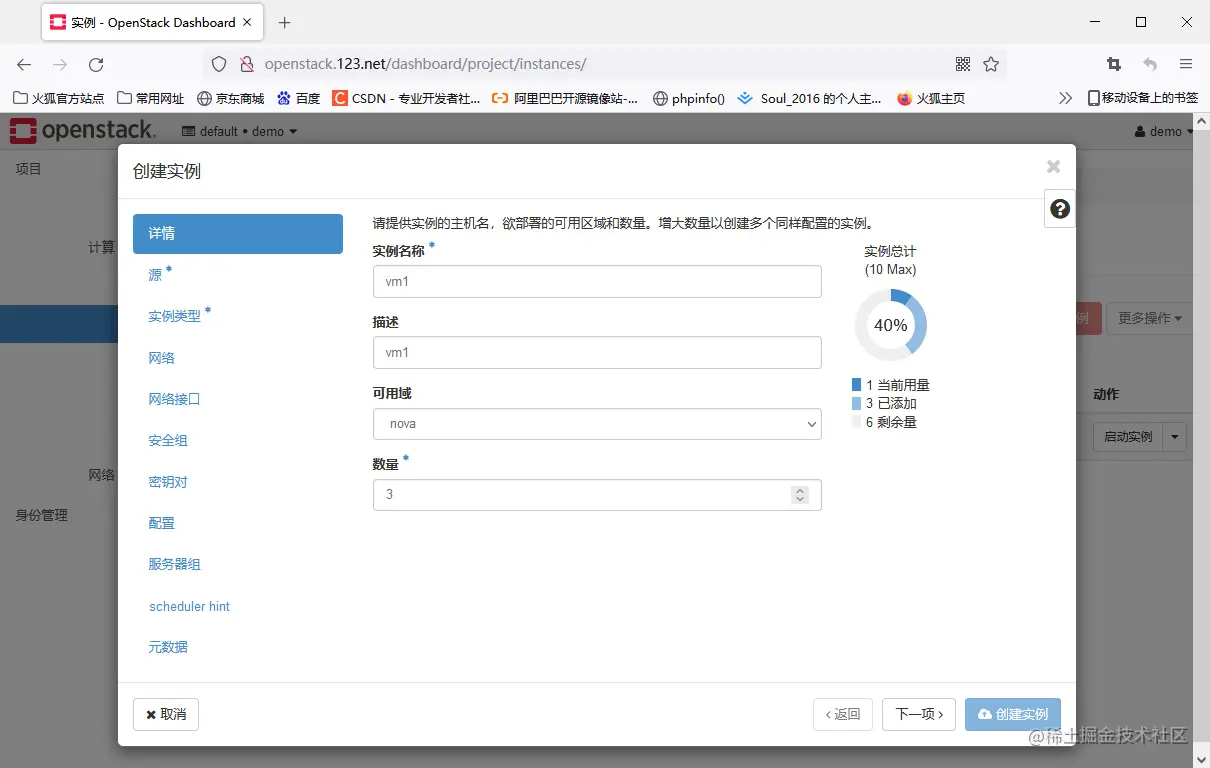
Task: Switch to the 网络 wizard step
Action: click(161, 357)
